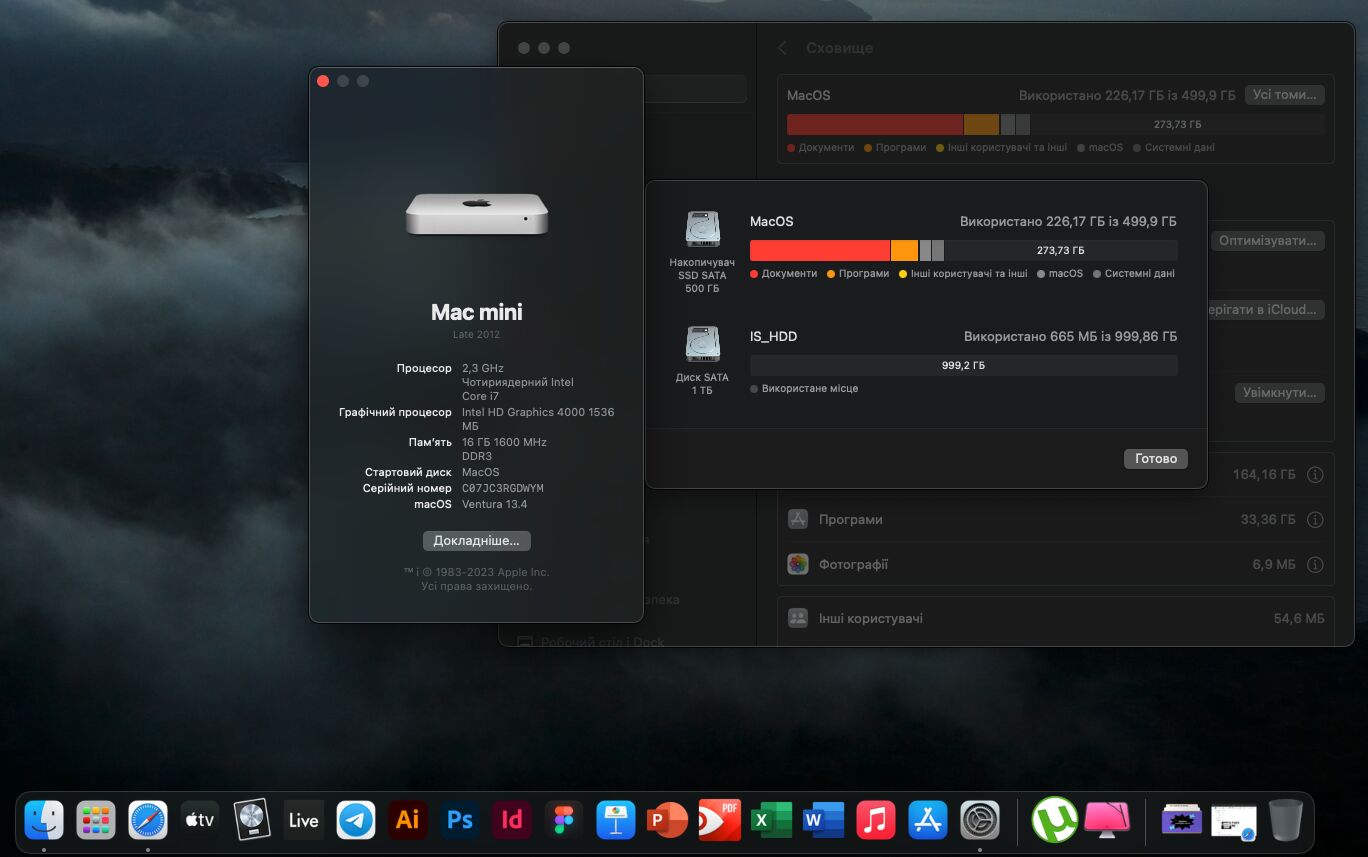Select the MacOS SSD drive icon
The image size is (1368, 857).
pyautogui.click(x=703, y=228)
